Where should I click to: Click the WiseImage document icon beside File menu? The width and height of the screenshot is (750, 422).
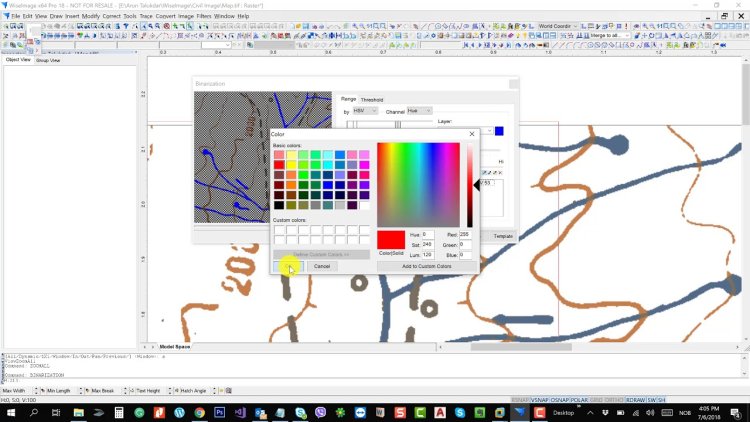click(6, 16)
